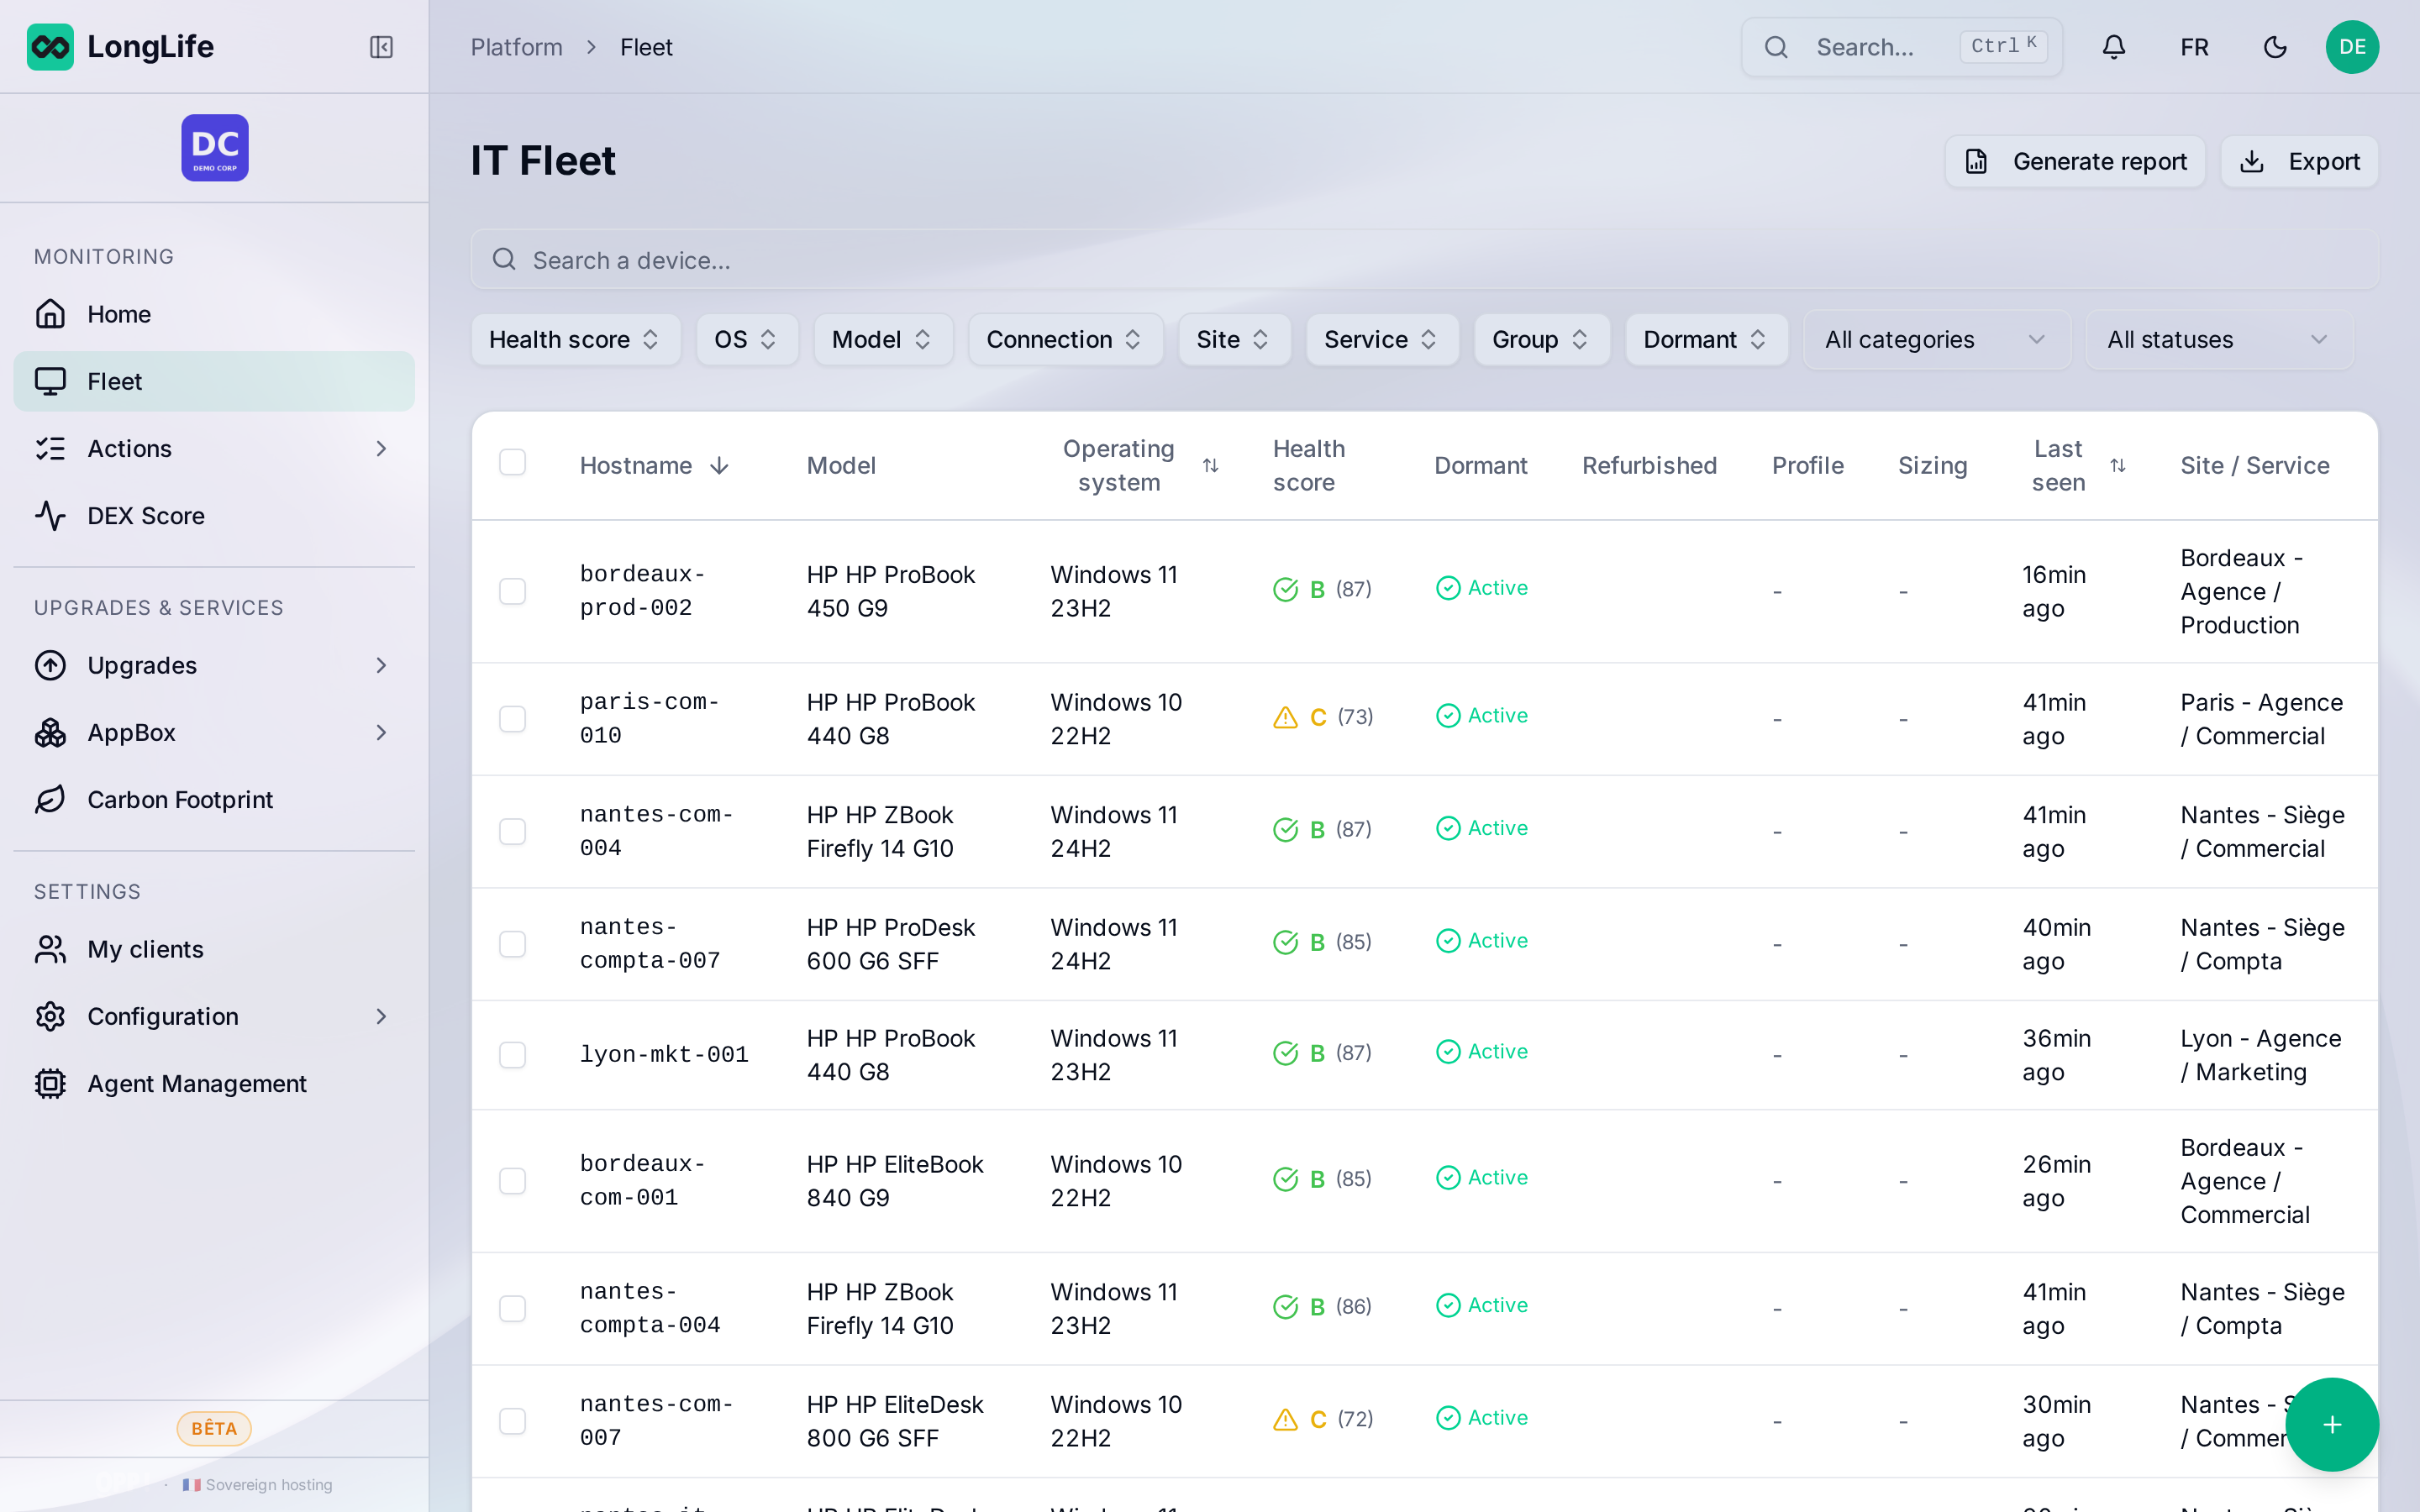Image resolution: width=2420 pixels, height=1512 pixels.
Task: Open the Connection filter
Action: (1065, 340)
